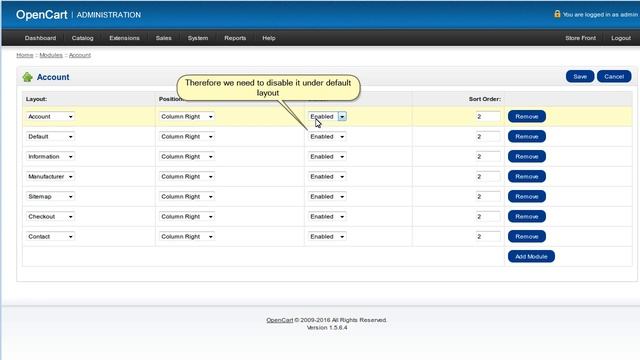Open the Sitemap layout dropdown
640x360 pixels.
(x=50, y=196)
